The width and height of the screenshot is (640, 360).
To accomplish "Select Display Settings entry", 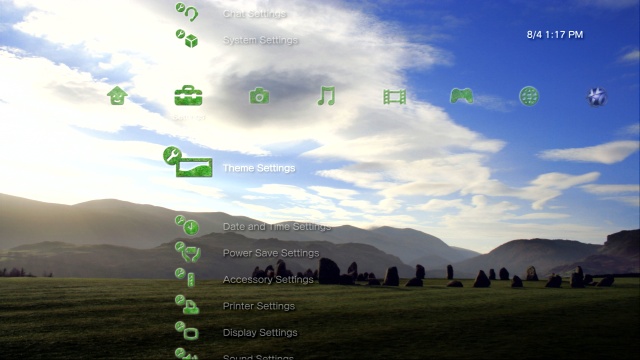I will tap(260, 333).
